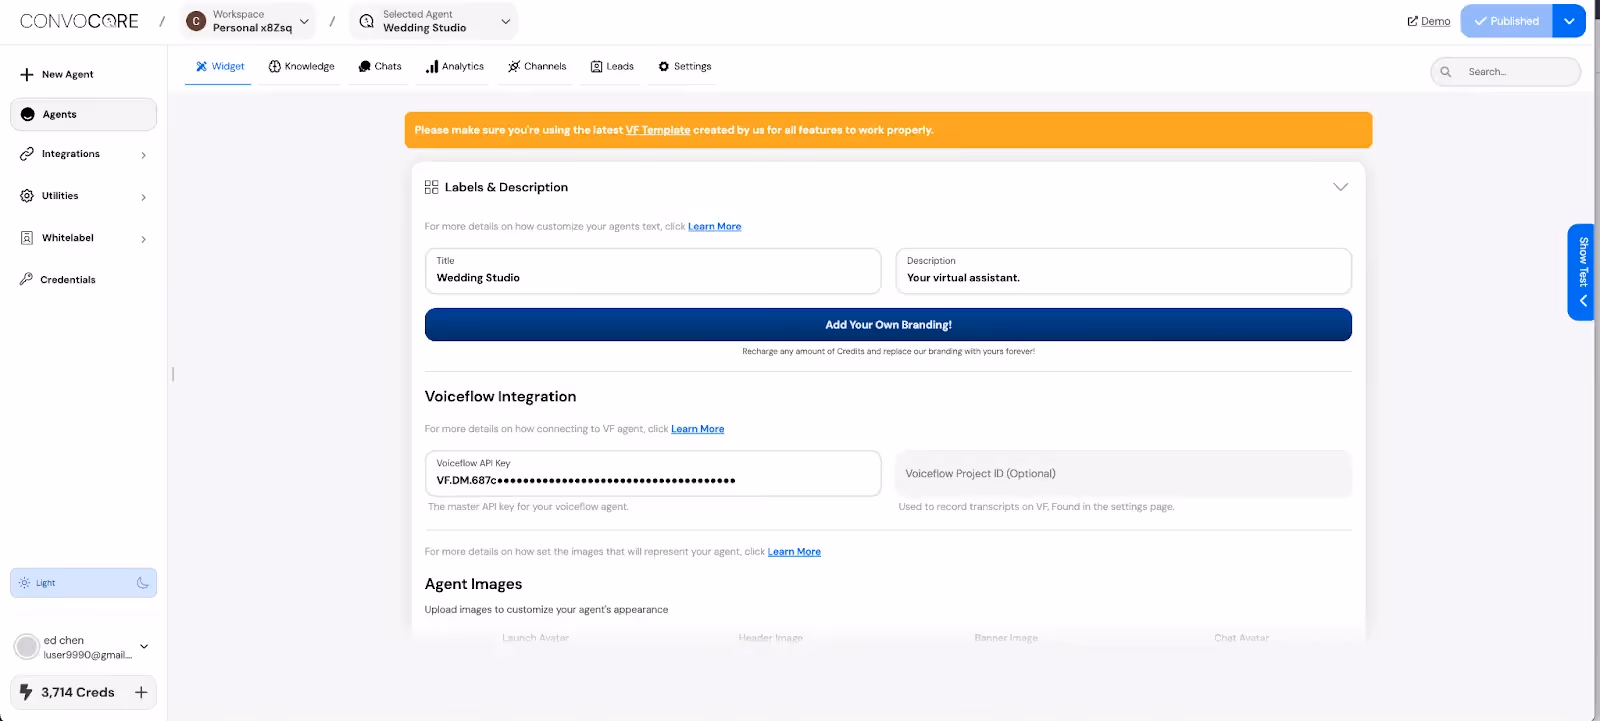Switch to the Leads tab
The width and height of the screenshot is (1600, 721).
coord(612,66)
